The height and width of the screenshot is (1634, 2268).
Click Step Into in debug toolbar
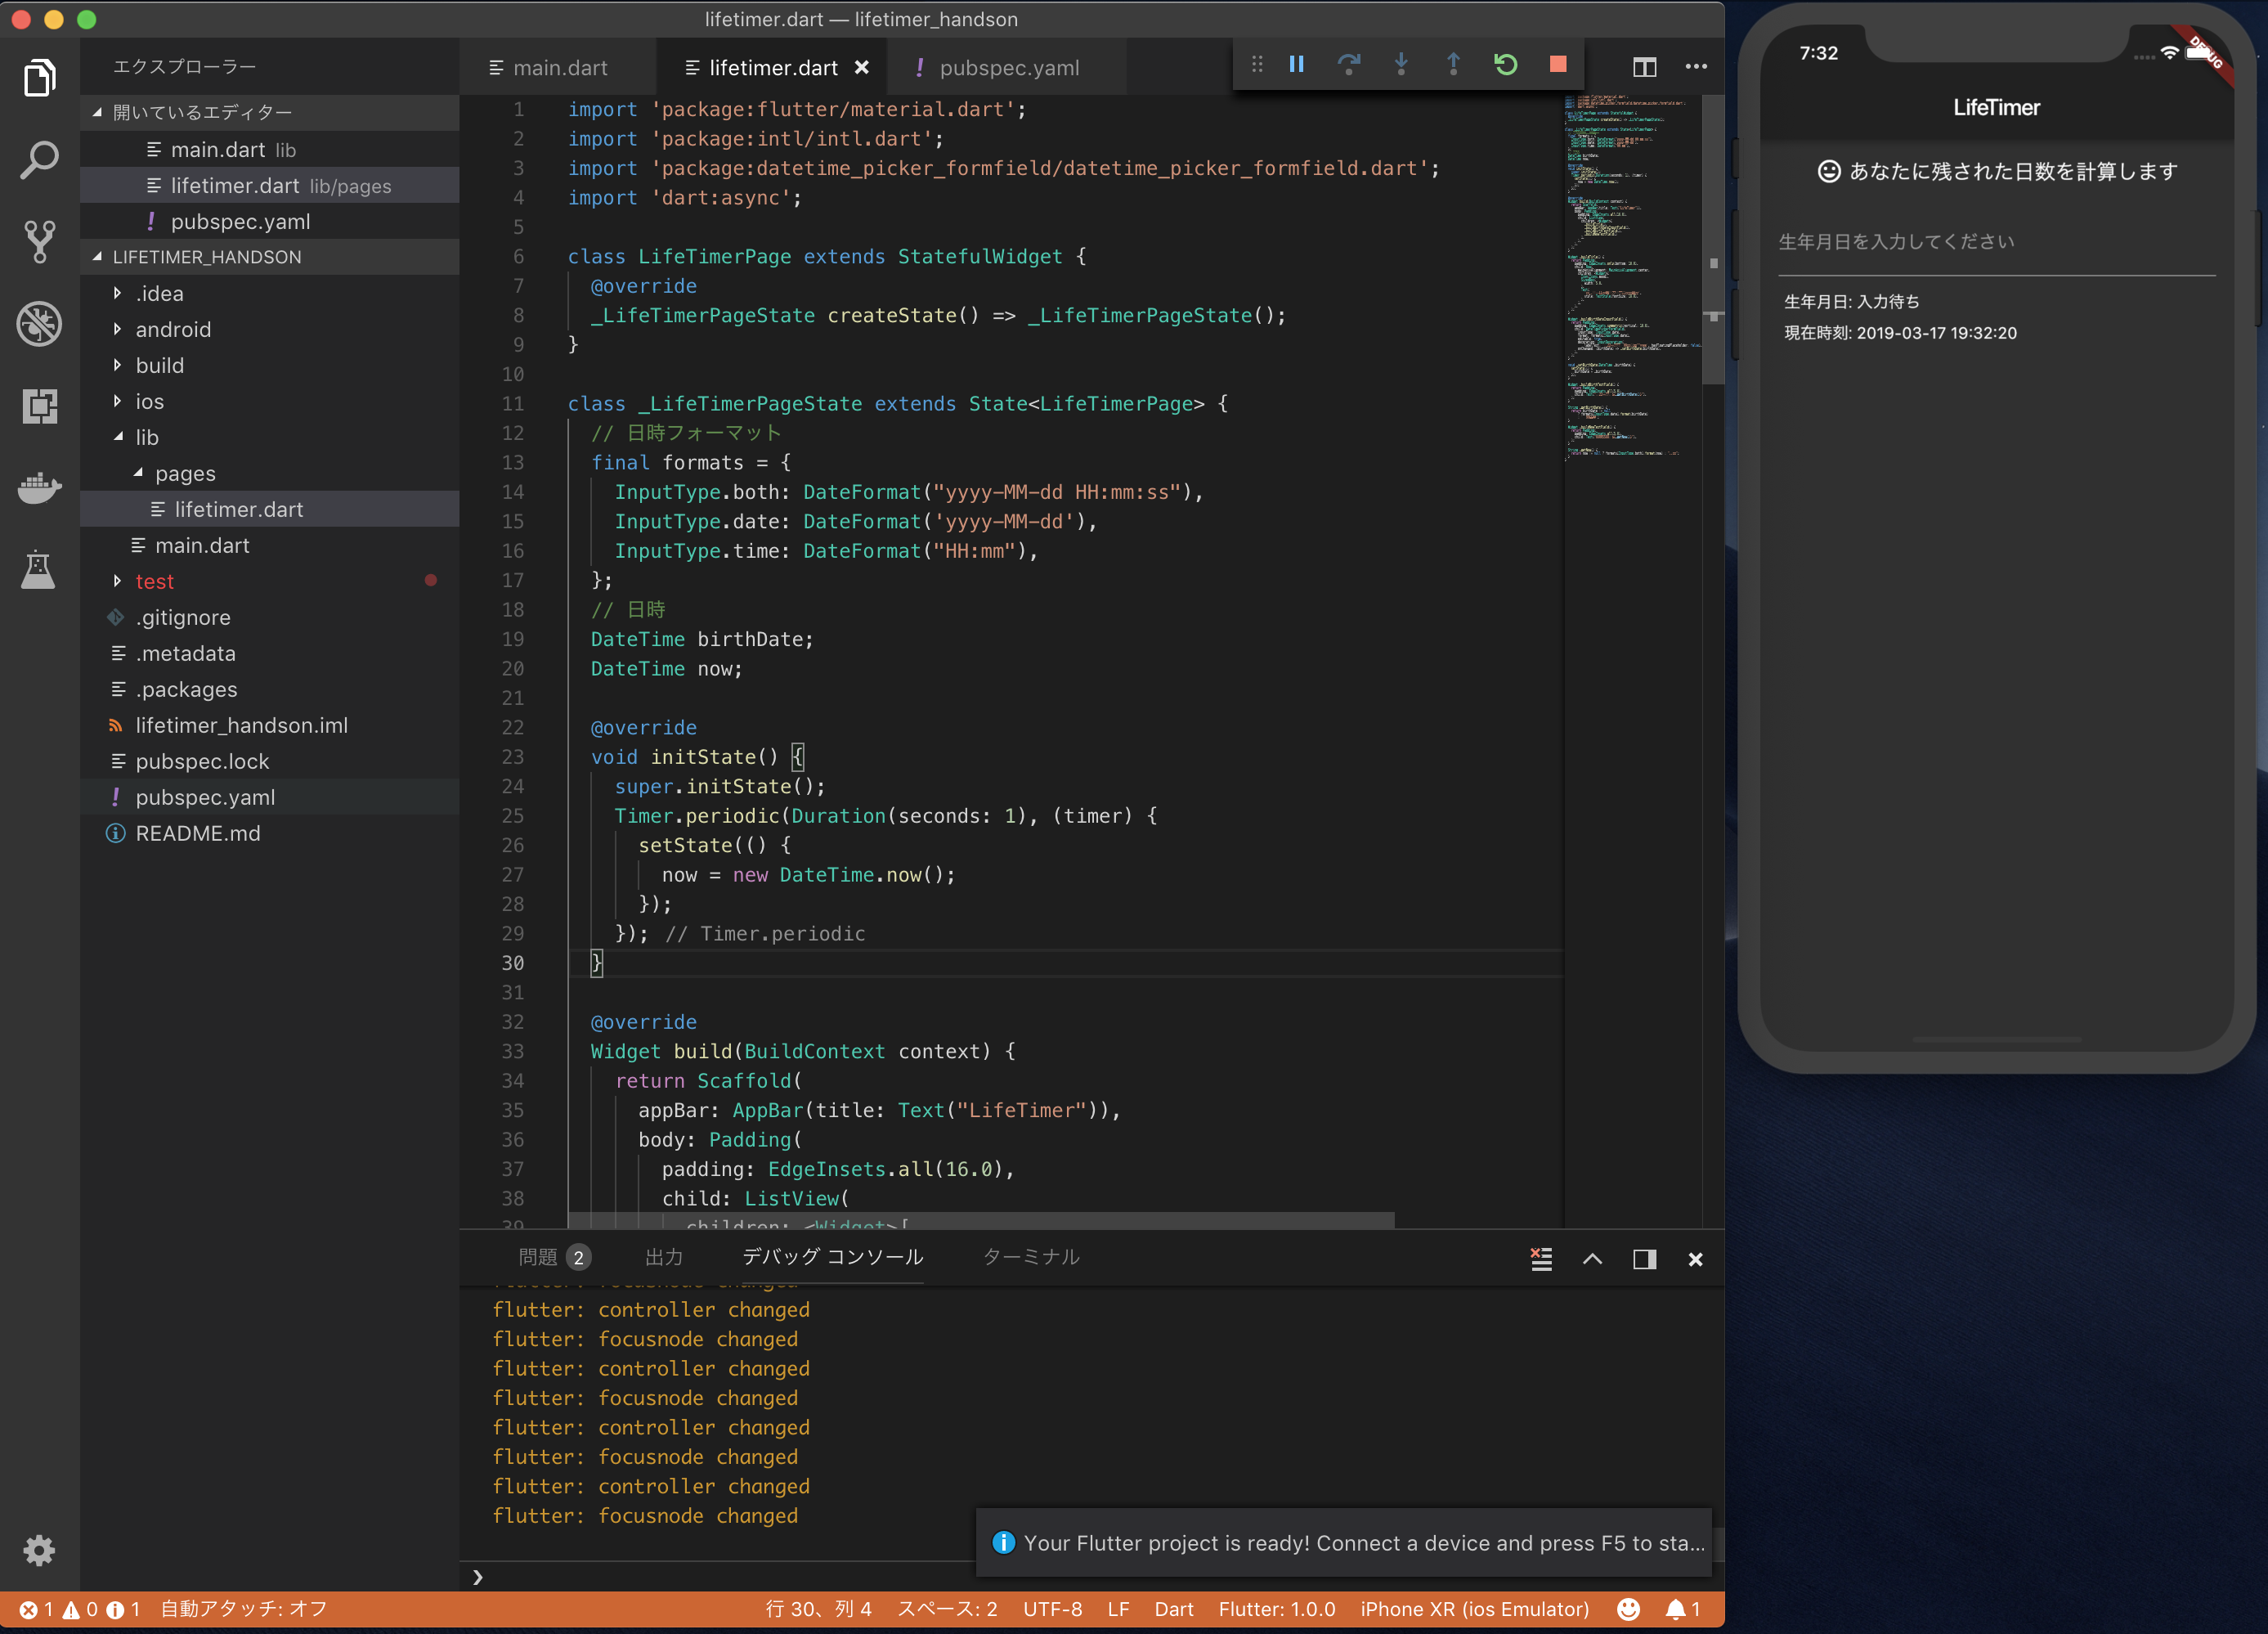(1401, 65)
